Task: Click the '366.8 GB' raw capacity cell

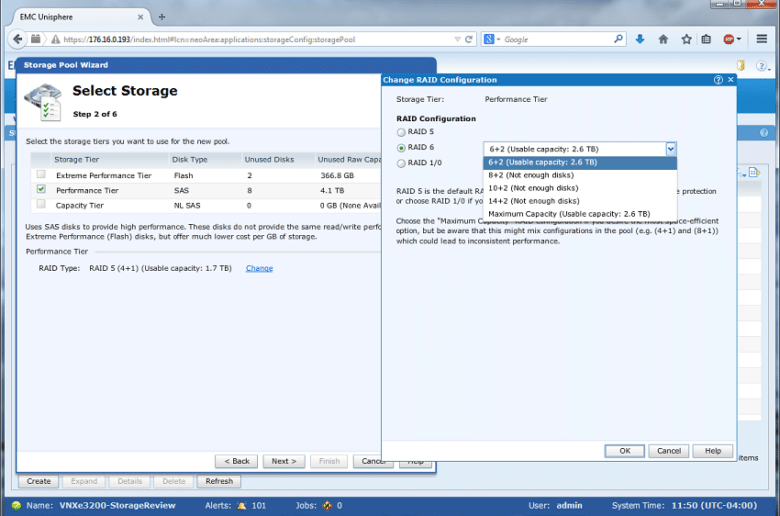Action: pos(337,176)
